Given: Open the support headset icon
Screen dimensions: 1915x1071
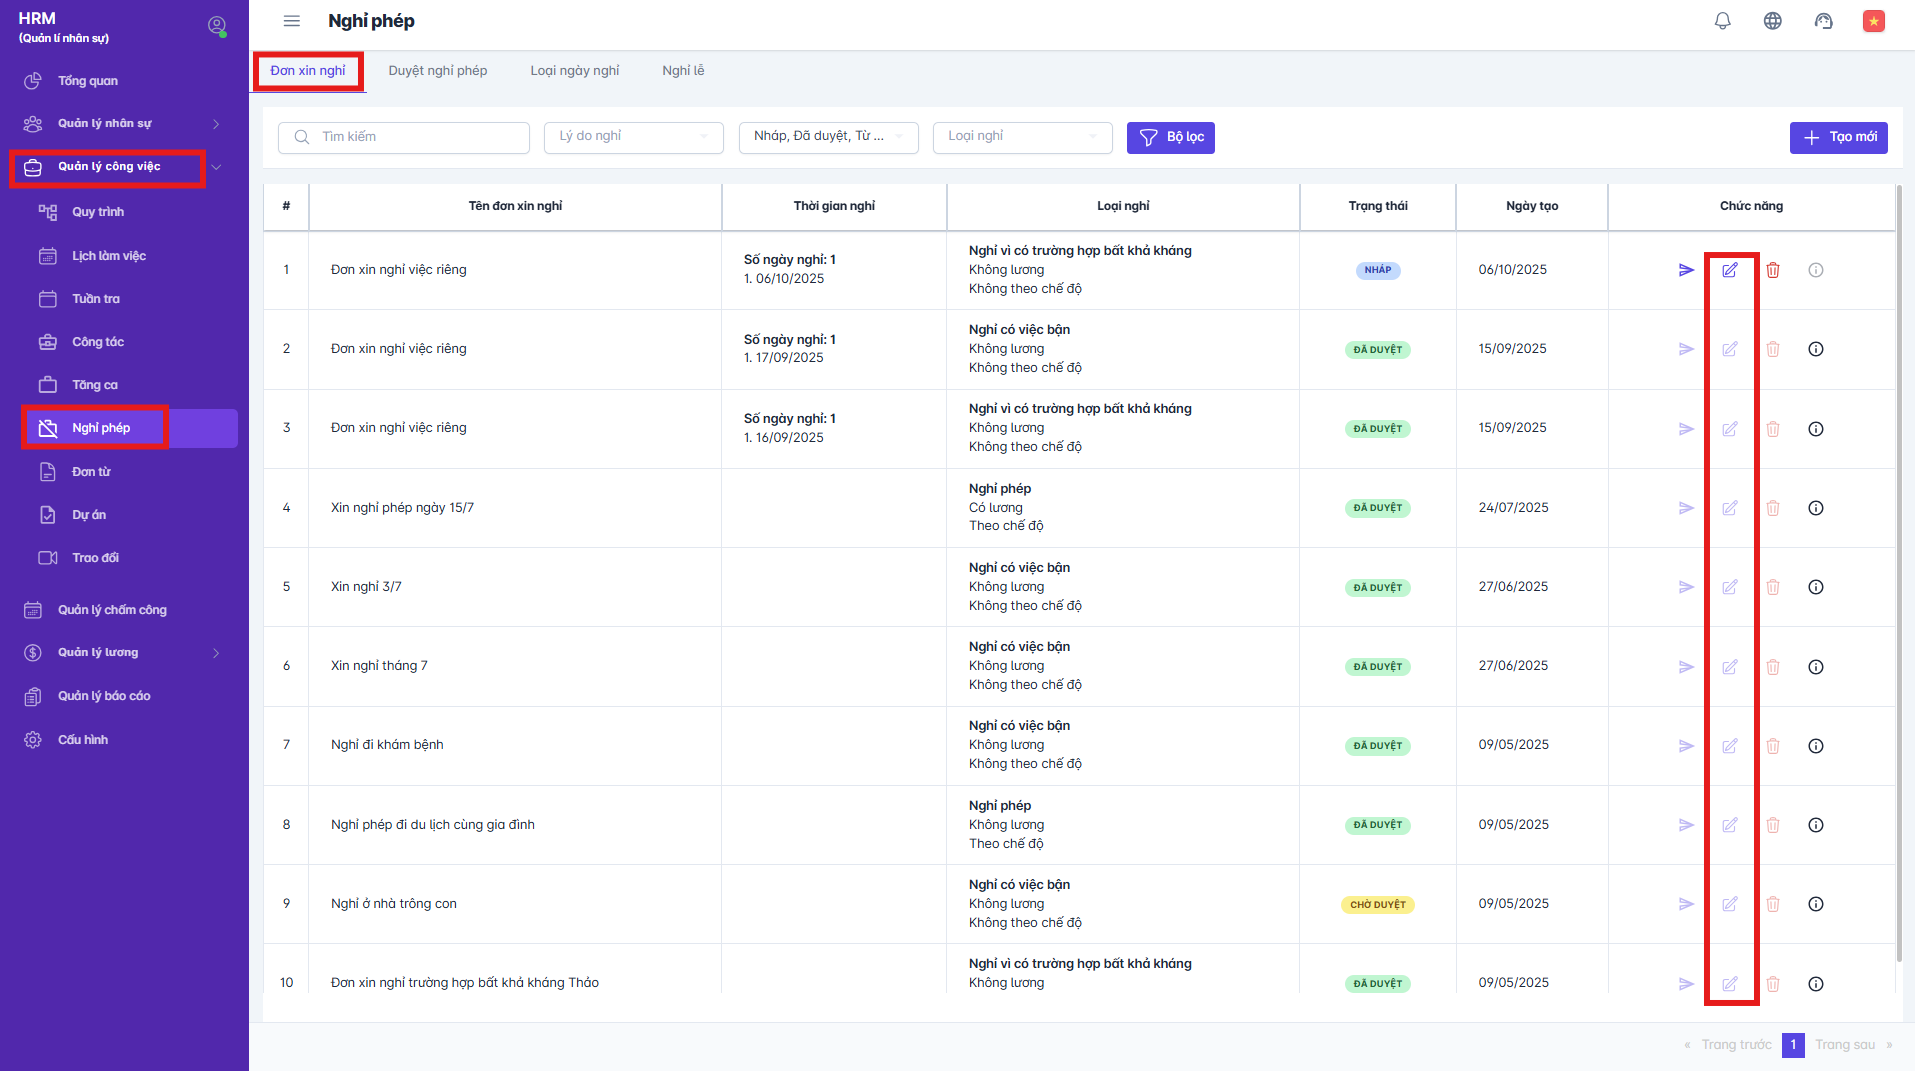Looking at the screenshot, I should click(1823, 20).
